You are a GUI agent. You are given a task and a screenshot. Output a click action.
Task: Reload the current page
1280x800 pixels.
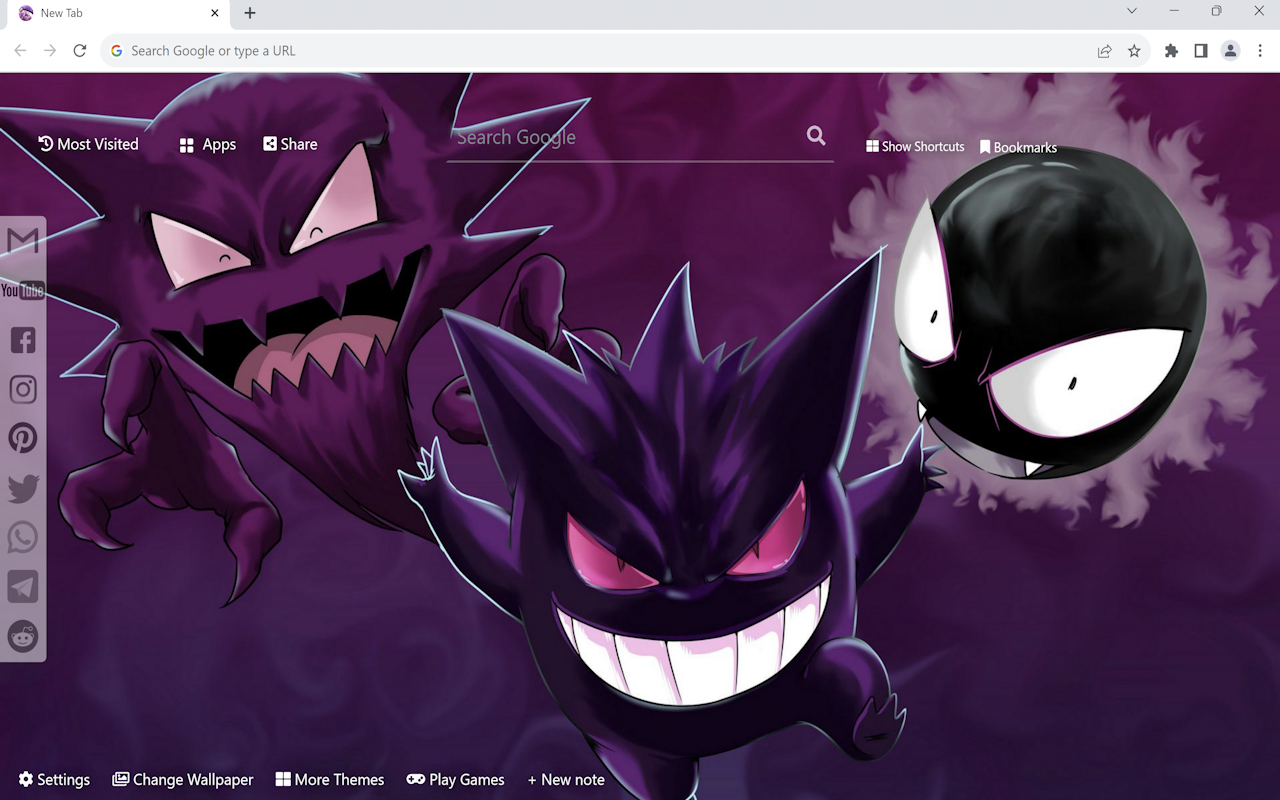click(80, 51)
